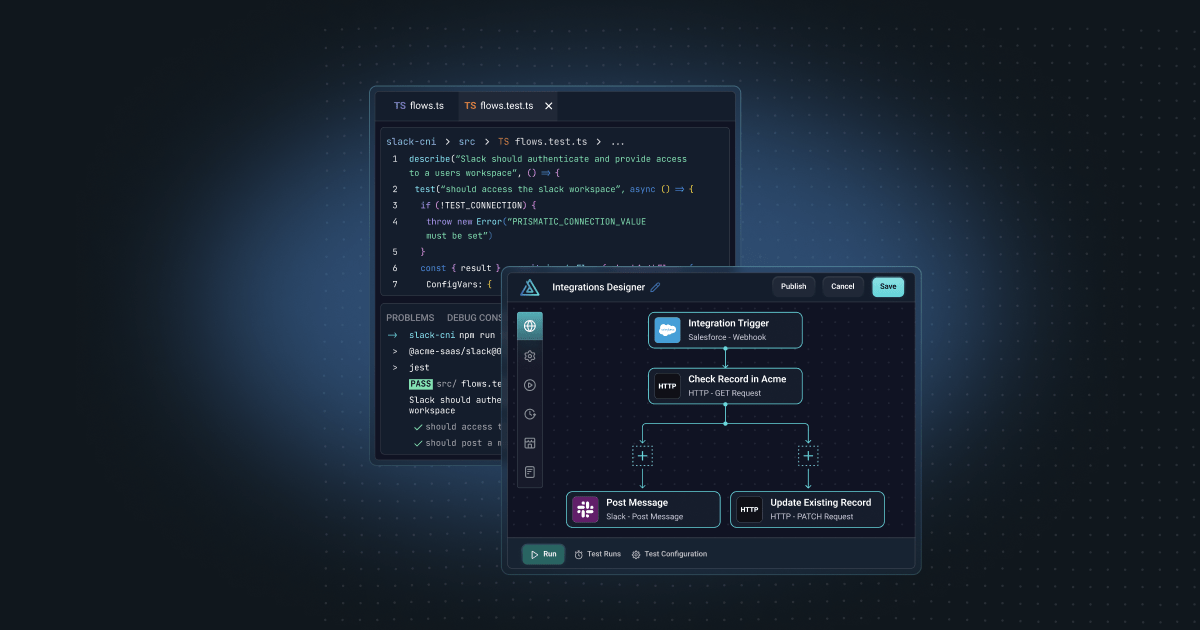
Task: Open Test Configuration
Action: pyautogui.click(x=669, y=554)
